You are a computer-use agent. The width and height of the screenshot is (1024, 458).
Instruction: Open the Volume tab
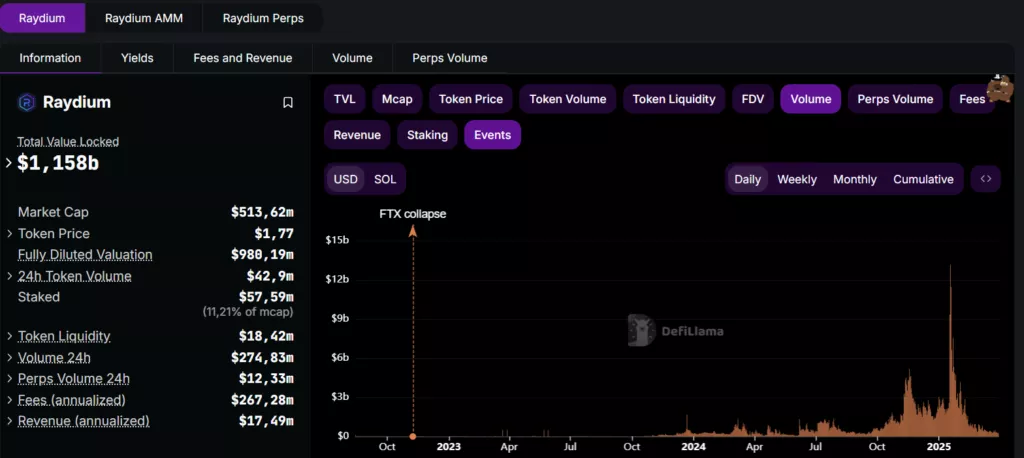coord(352,58)
